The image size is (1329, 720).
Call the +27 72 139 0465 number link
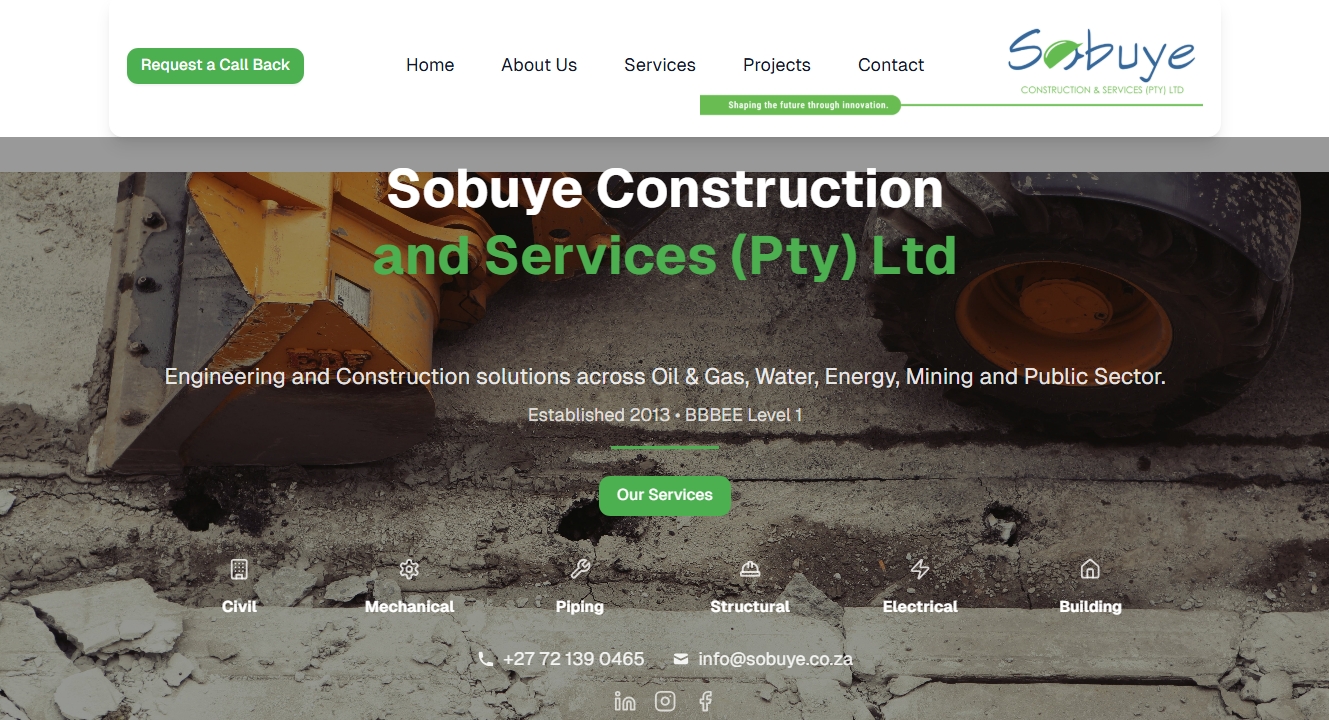click(573, 659)
